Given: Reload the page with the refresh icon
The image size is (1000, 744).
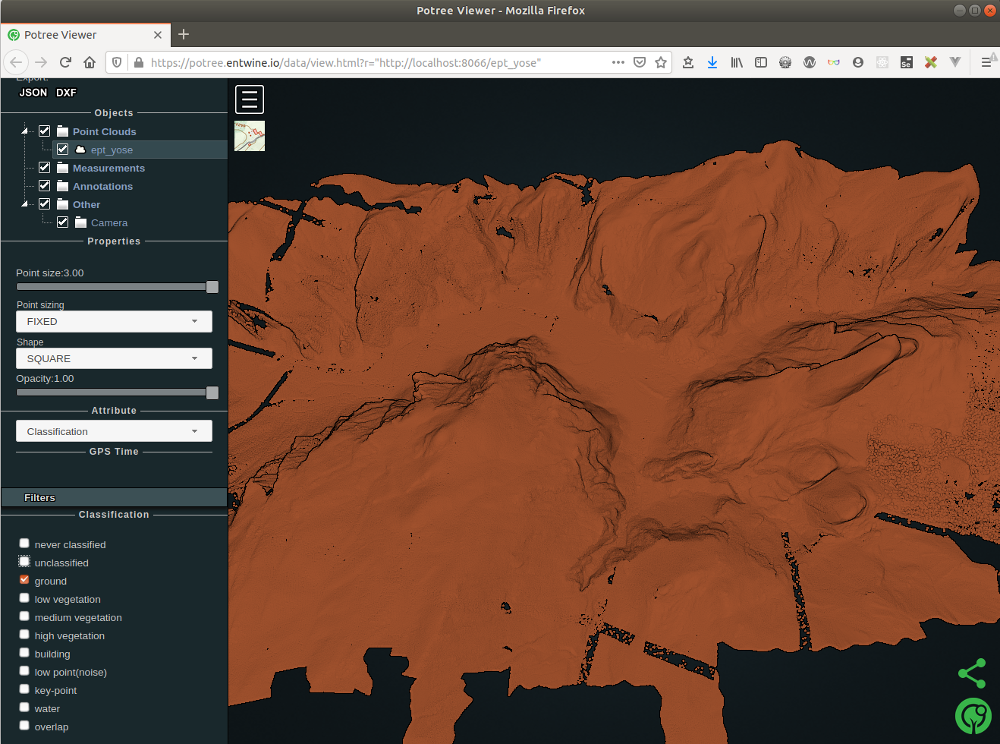Looking at the screenshot, I should coord(65,62).
